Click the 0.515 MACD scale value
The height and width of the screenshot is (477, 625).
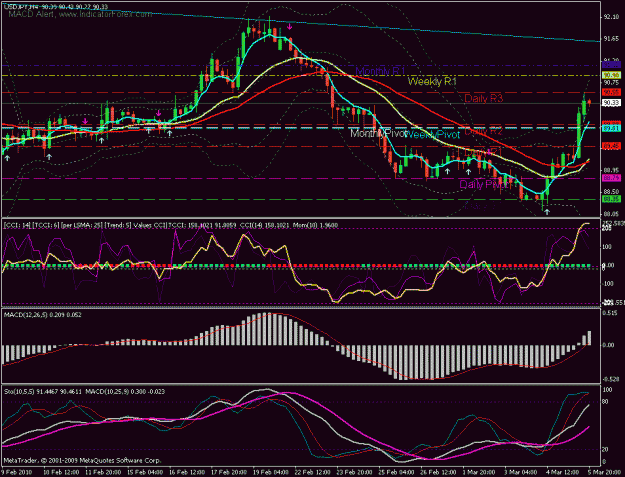pyautogui.click(x=609, y=314)
